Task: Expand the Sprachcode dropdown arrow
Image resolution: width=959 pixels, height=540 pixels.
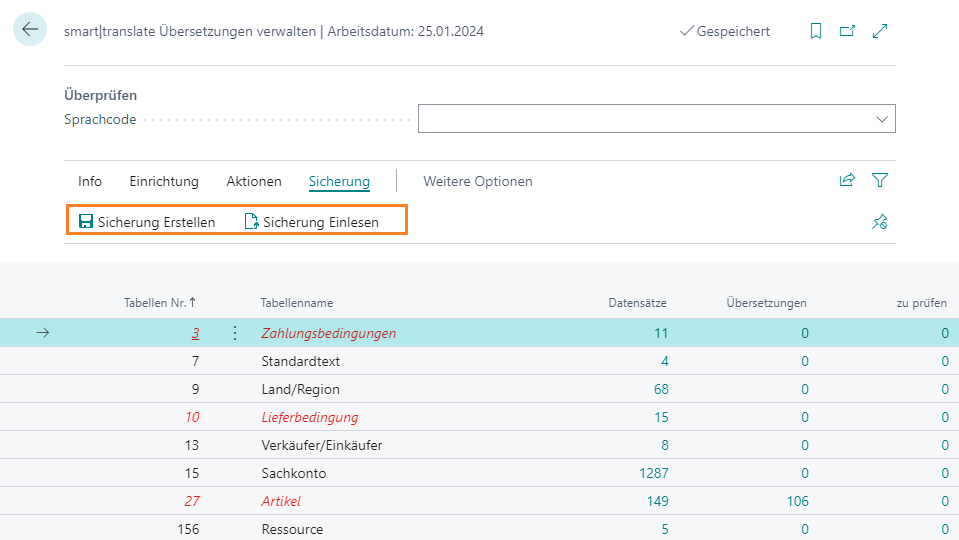Action: coord(881,119)
